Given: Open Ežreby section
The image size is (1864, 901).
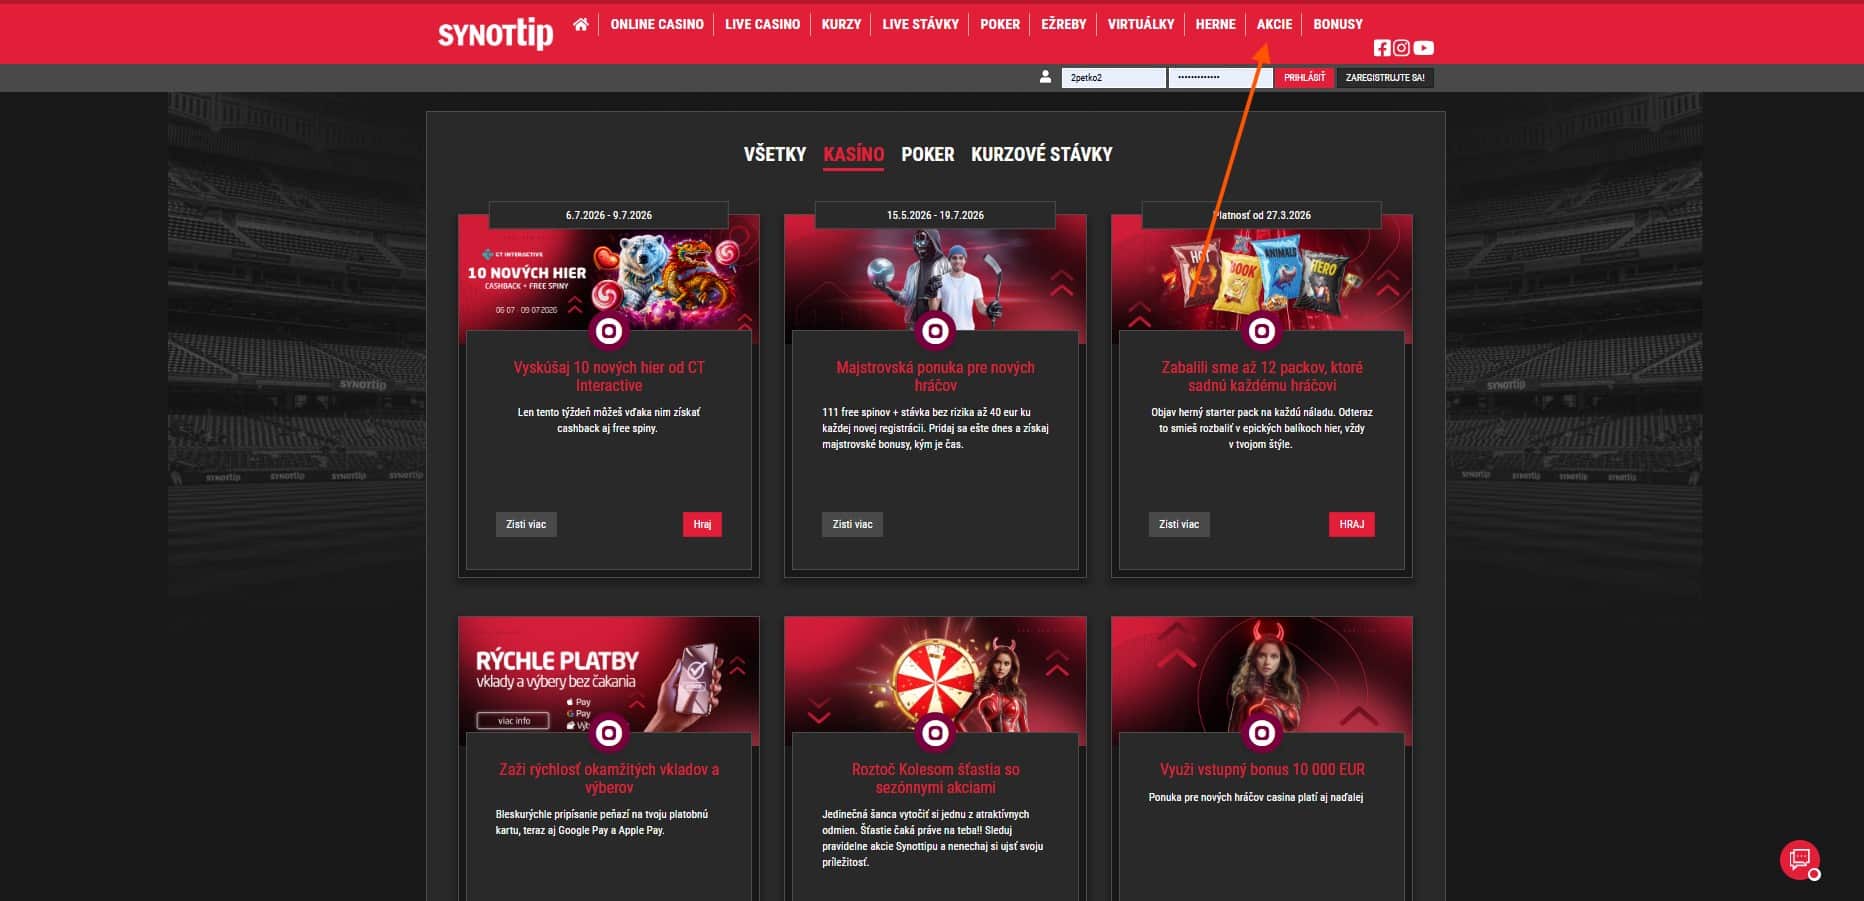Looking at the screenshot, I should point(1063,24).
